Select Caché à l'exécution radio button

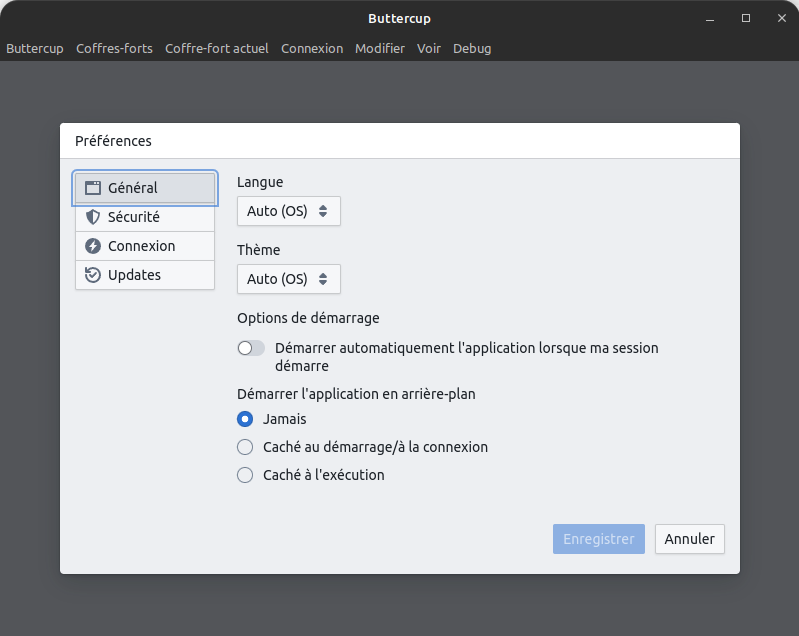[245, 475]
